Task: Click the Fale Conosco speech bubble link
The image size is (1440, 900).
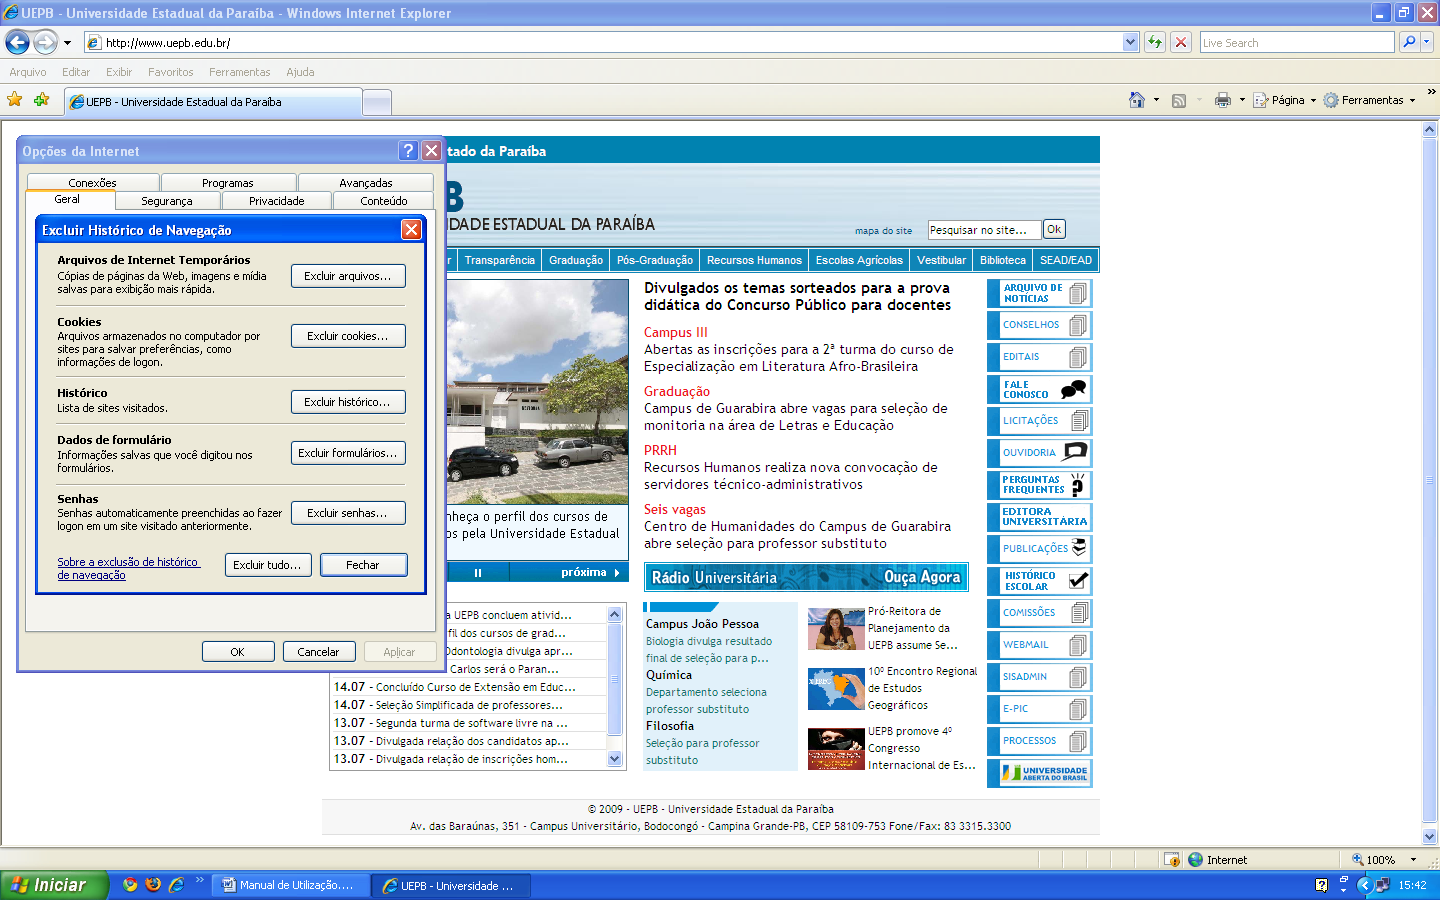Action: [1040, 389]
